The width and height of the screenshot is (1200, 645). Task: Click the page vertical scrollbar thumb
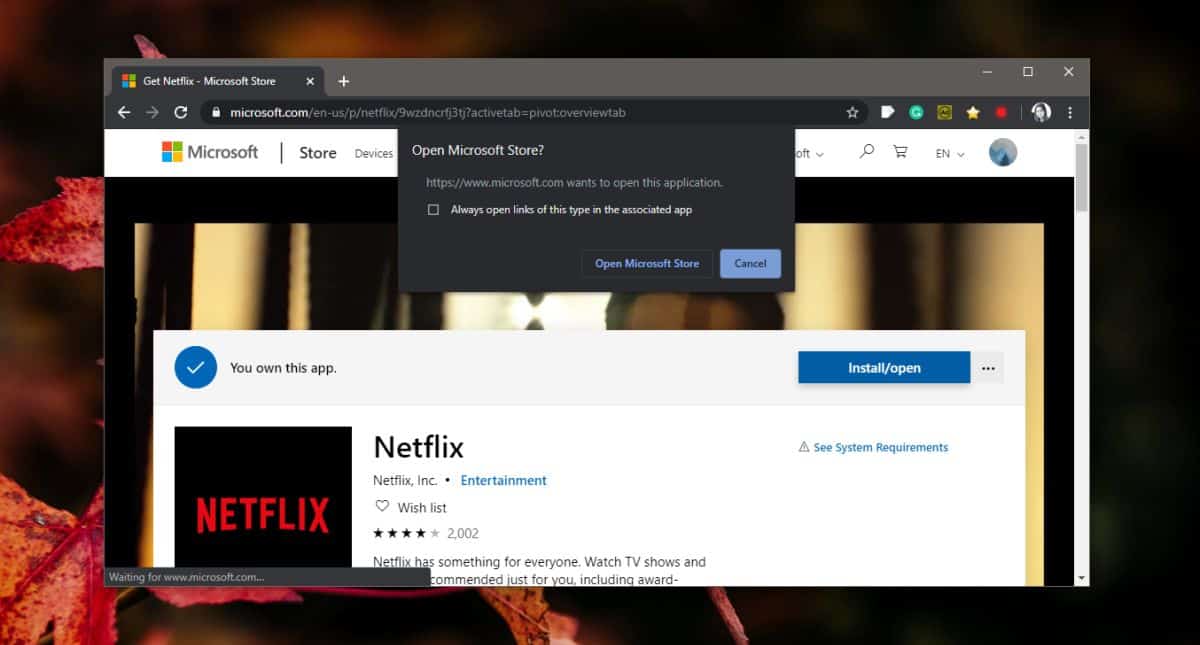click(1081, 177)
